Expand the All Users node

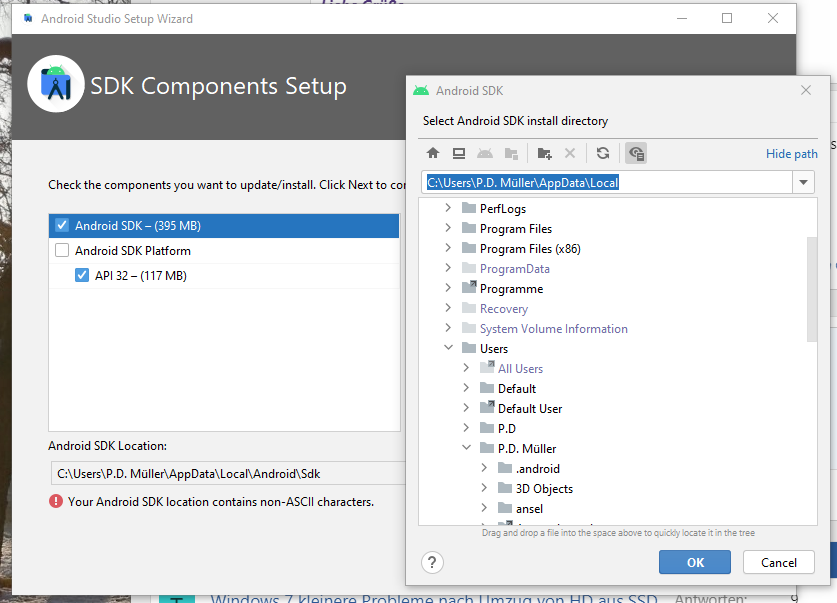point(467,368)
